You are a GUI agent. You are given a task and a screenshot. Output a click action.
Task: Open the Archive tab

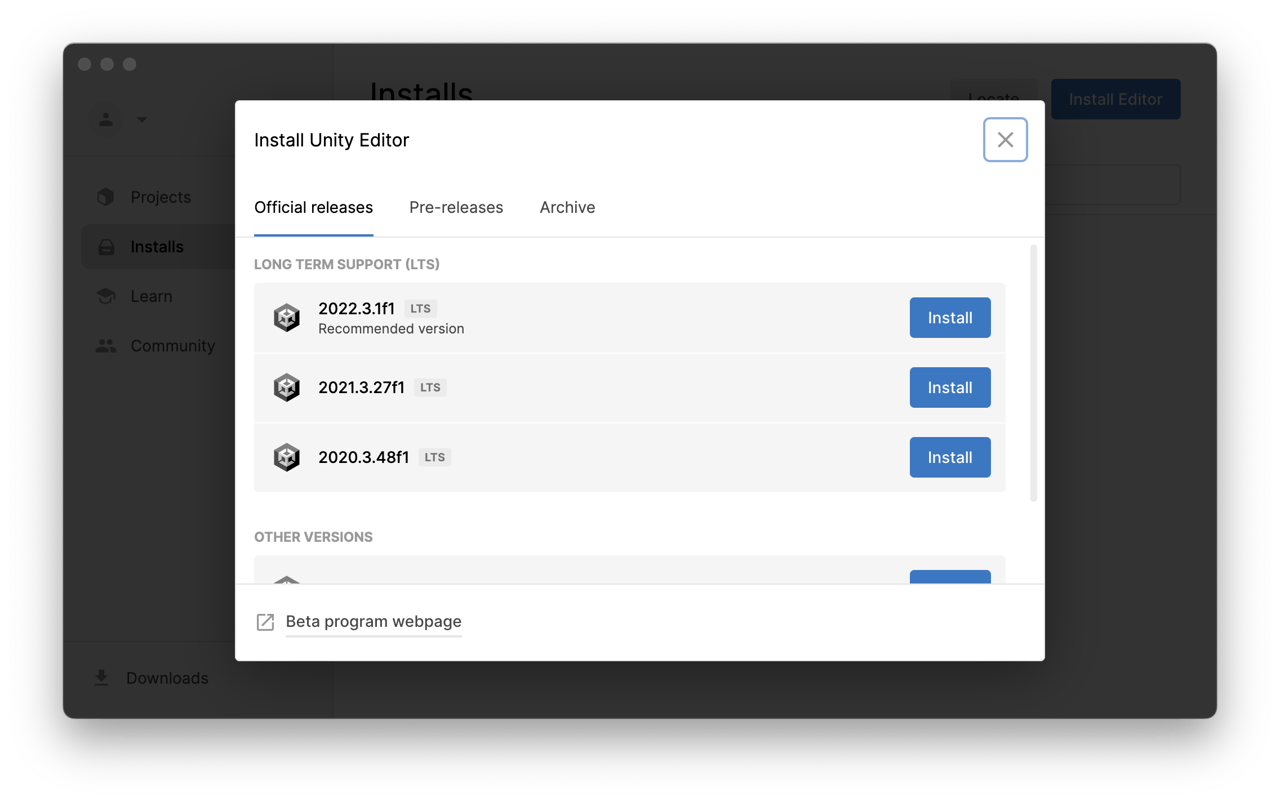tap(567, 208)
